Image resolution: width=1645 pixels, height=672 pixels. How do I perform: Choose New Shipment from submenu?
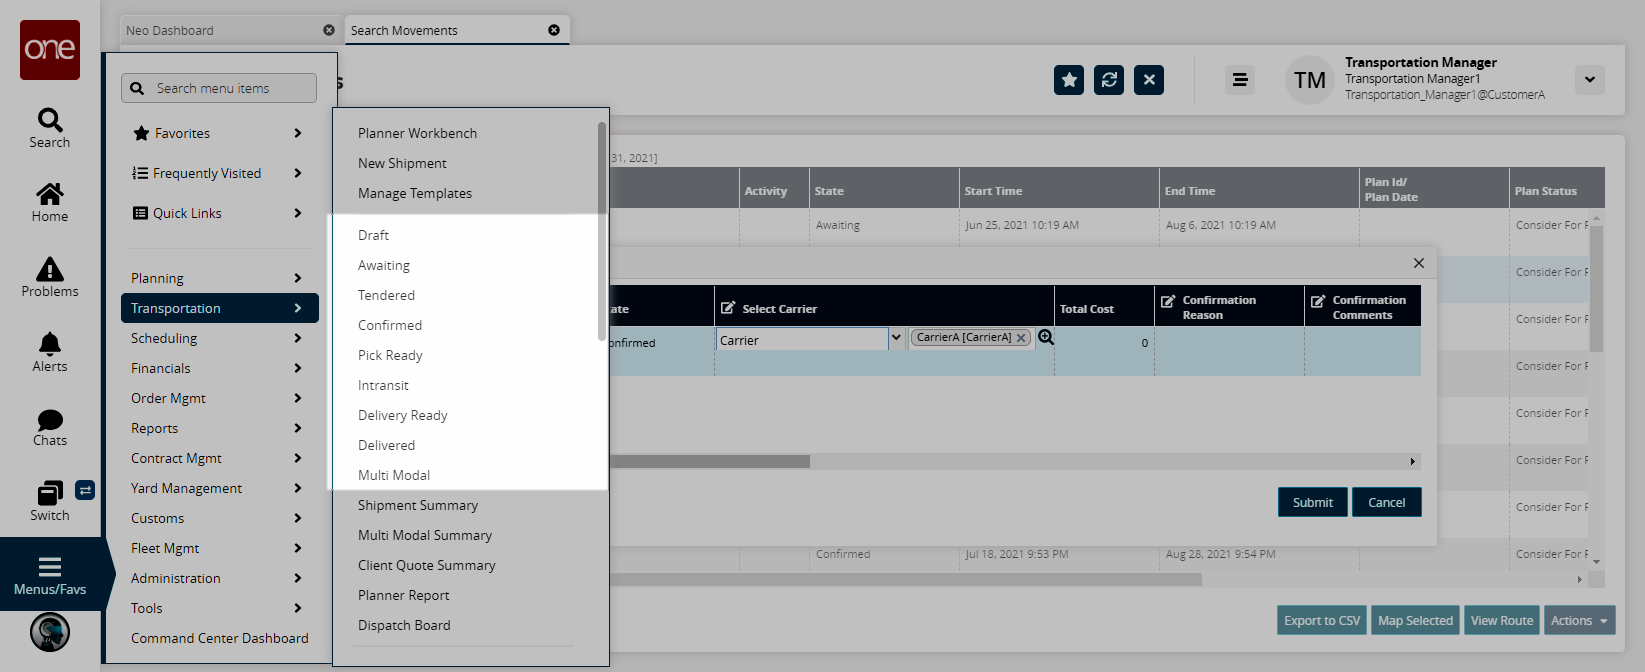click(402, 163)
